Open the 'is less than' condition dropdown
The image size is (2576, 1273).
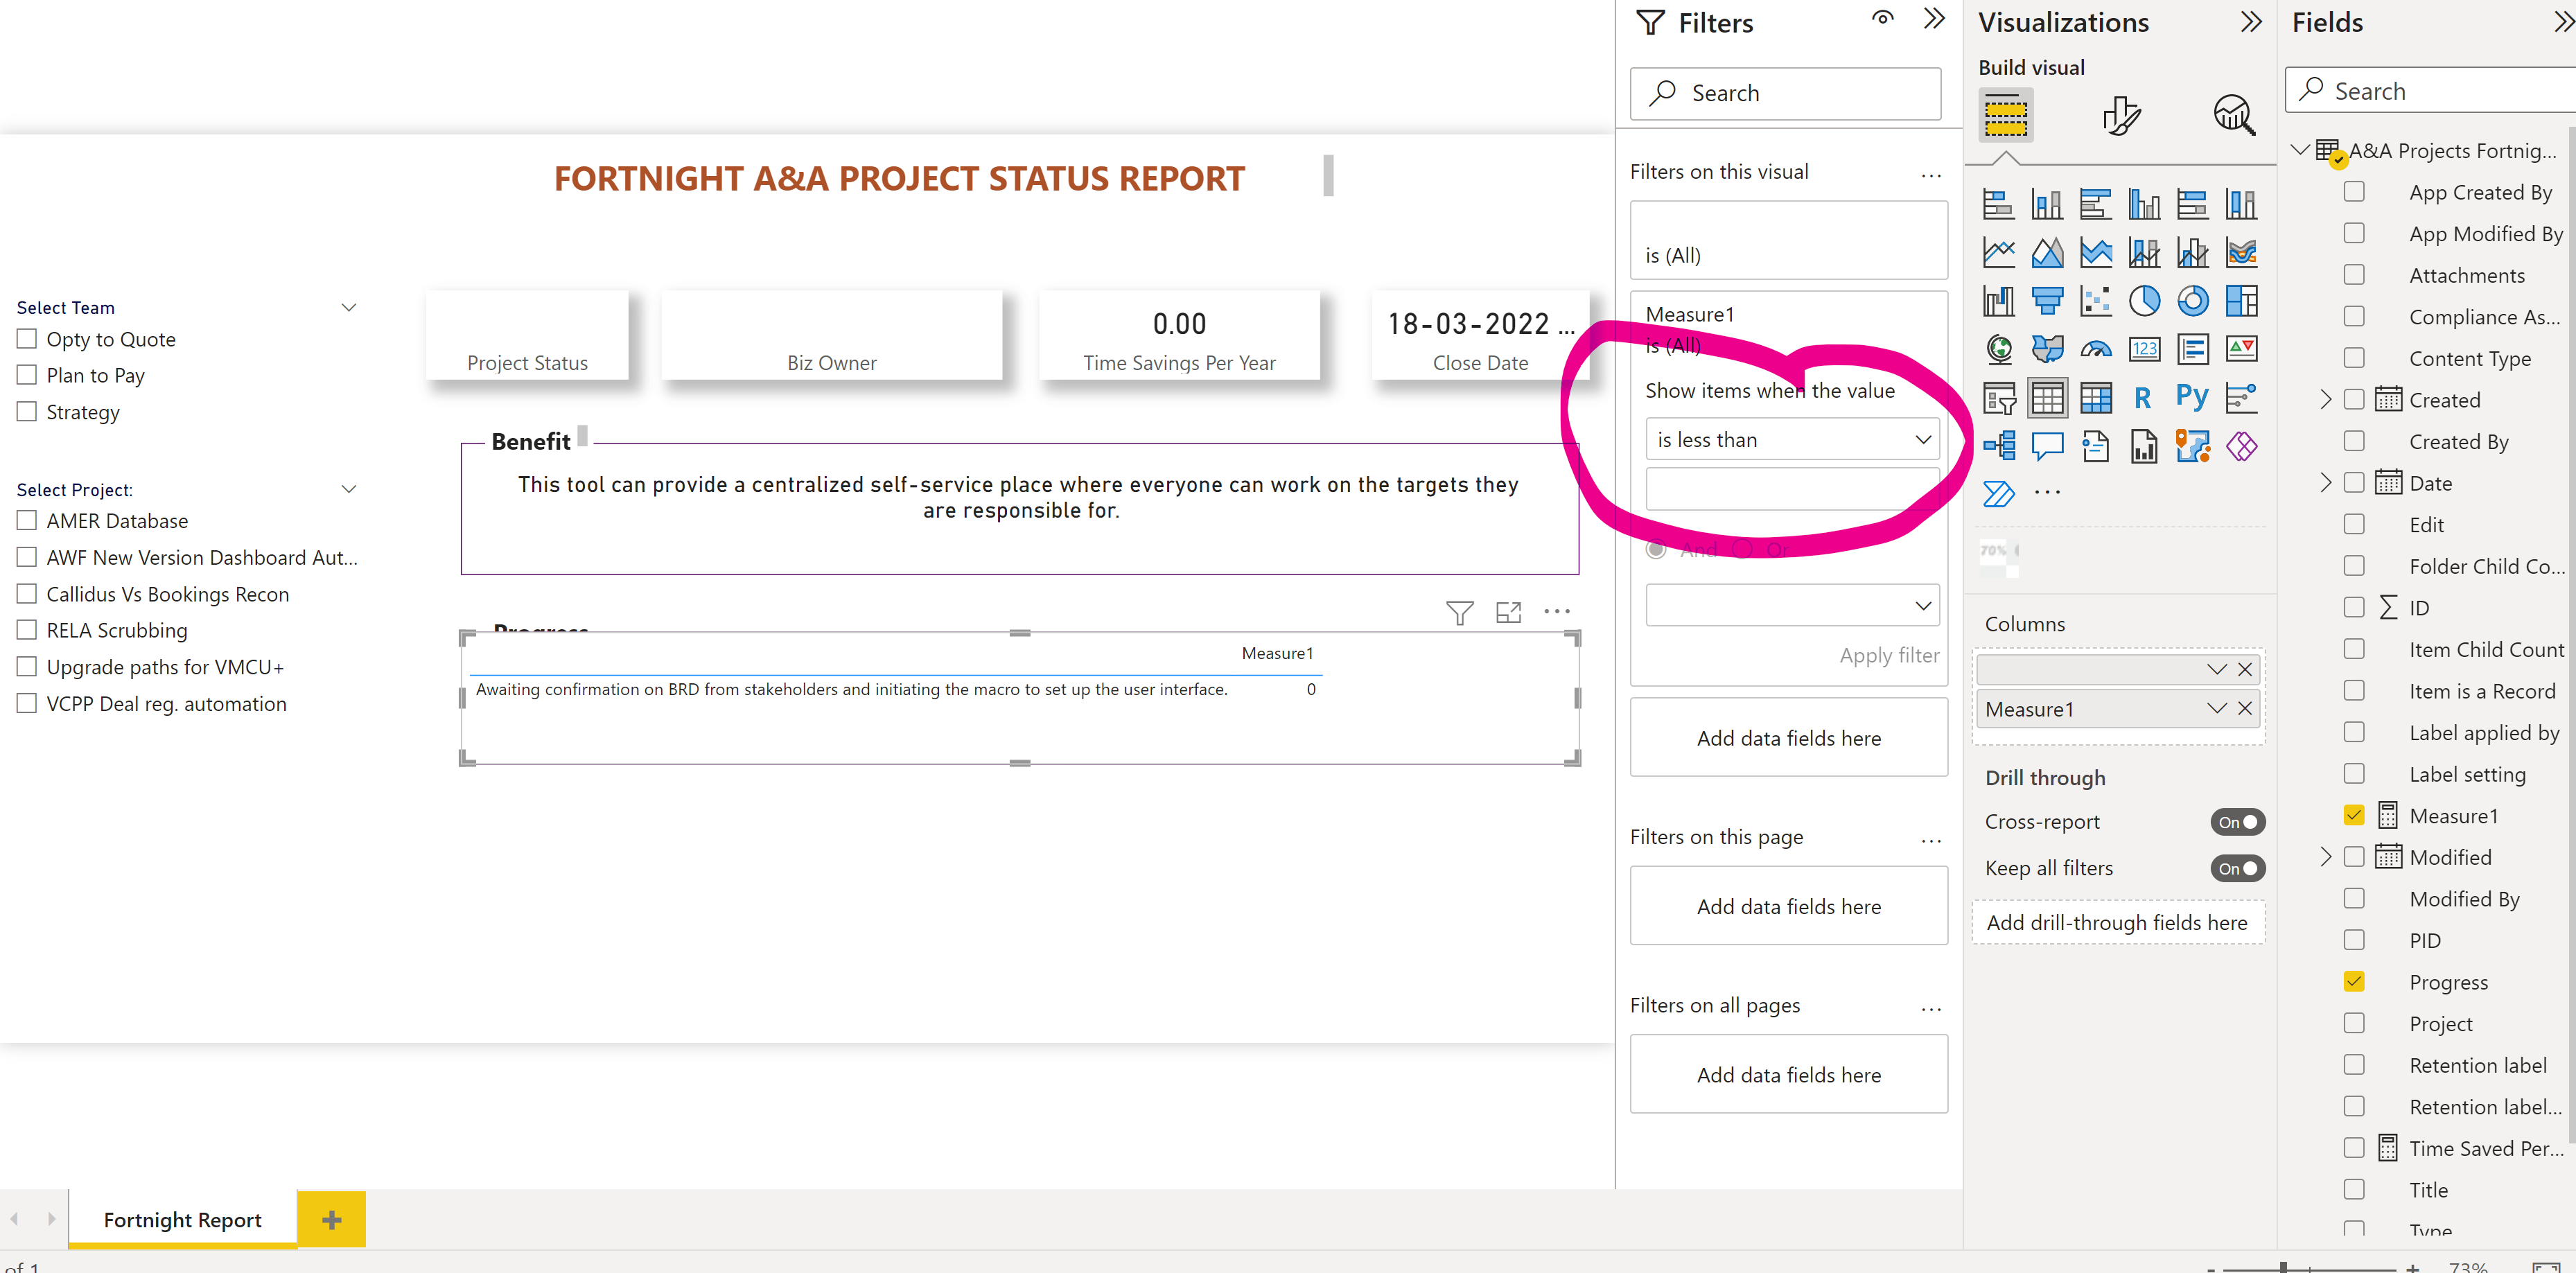click(x=1792, y=440)
